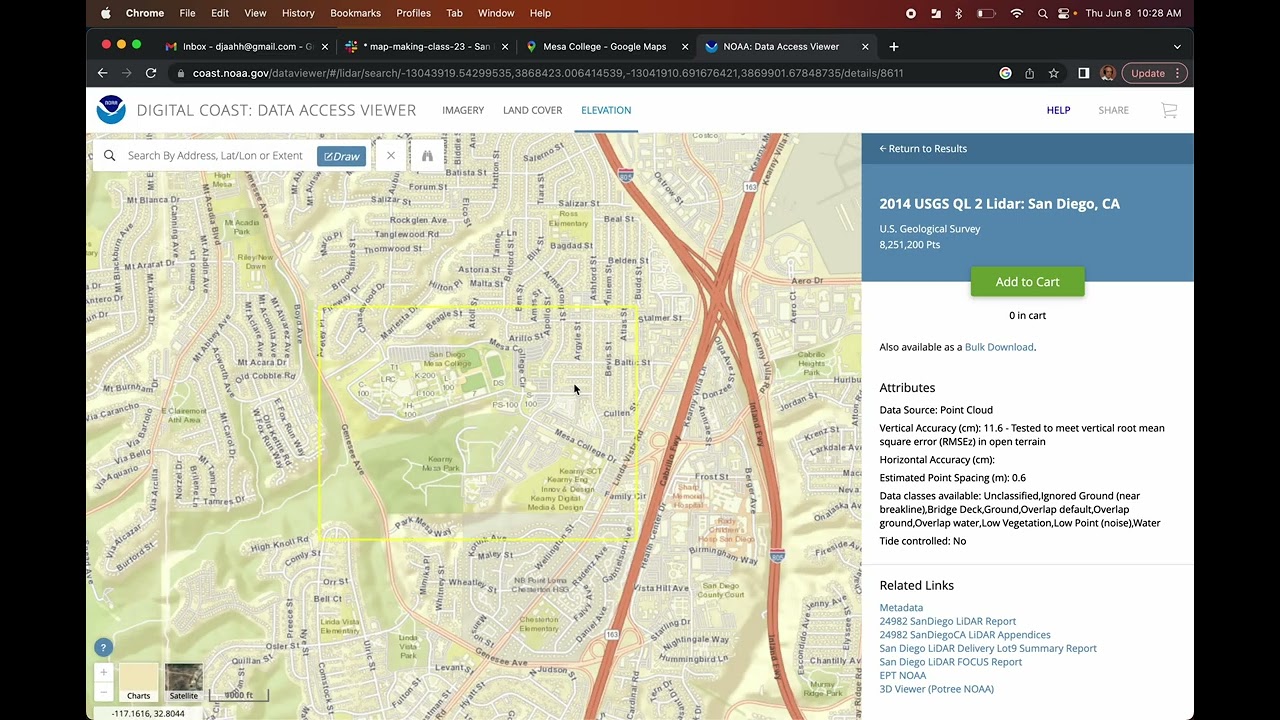Viewport: 1280px width, 720px height.
Task: Open the HELP link in header
Action: click(x=1058, y=110)
